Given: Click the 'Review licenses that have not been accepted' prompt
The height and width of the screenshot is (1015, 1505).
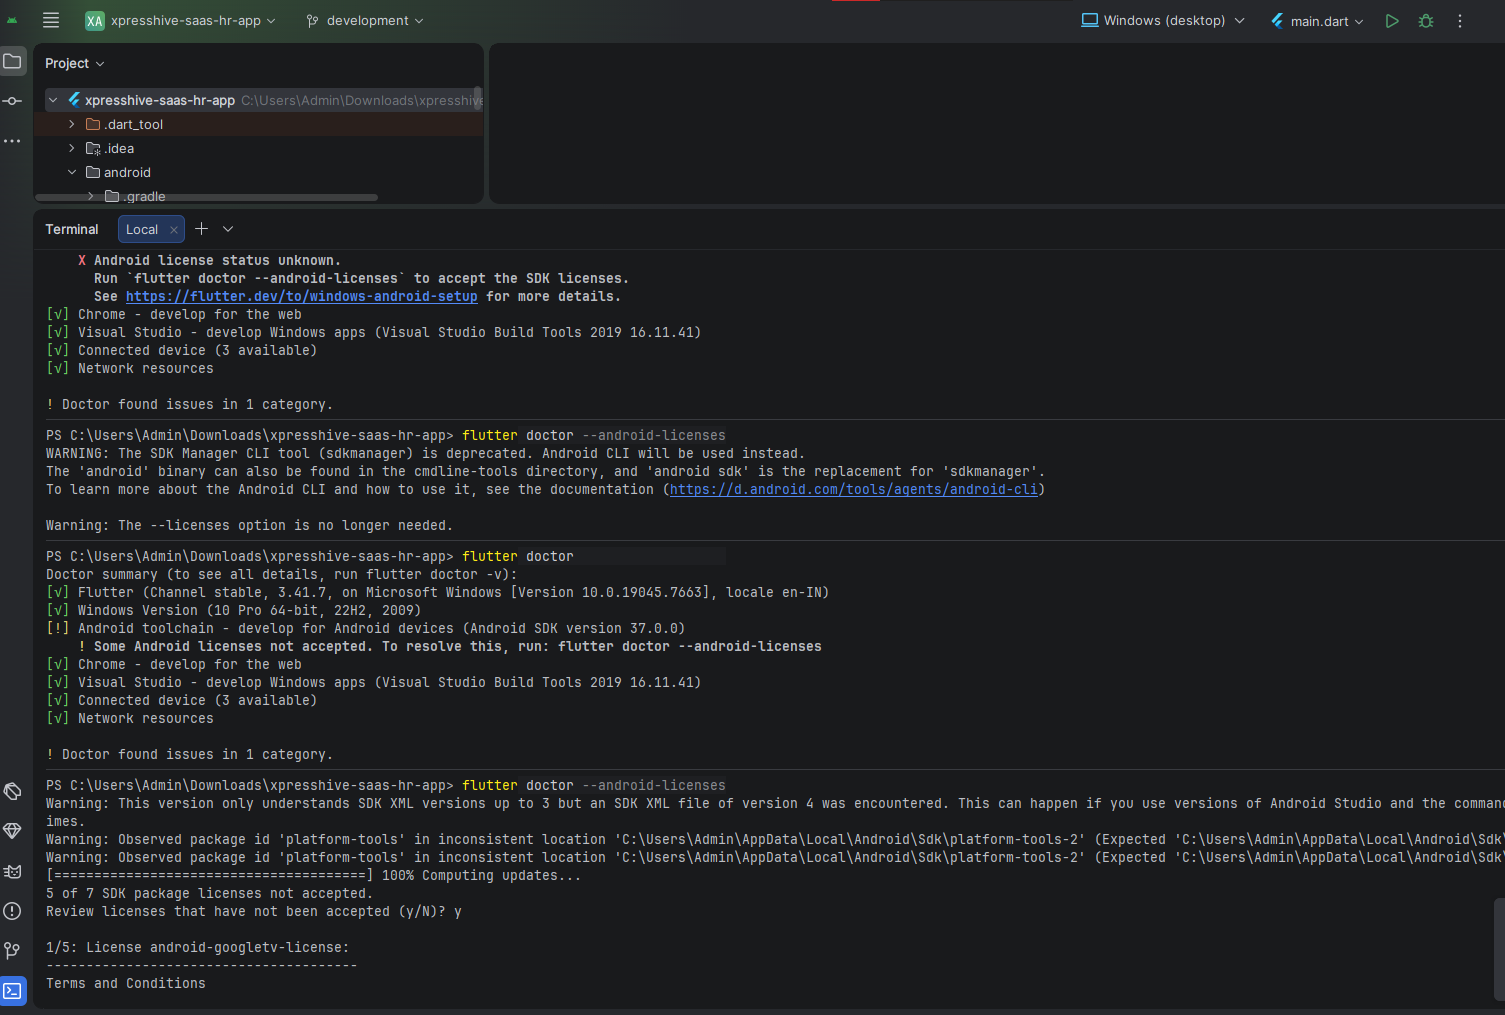Looking at the screenshot, I should coord(254,912).
